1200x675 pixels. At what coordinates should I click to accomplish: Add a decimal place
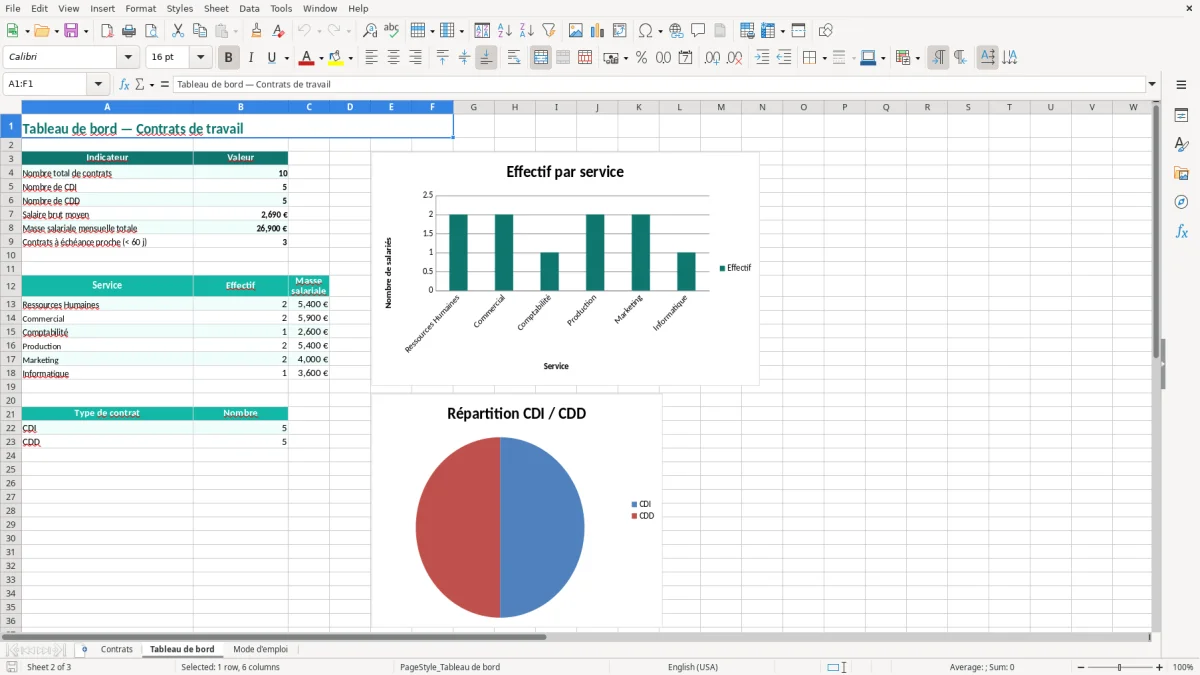(713, 58)
